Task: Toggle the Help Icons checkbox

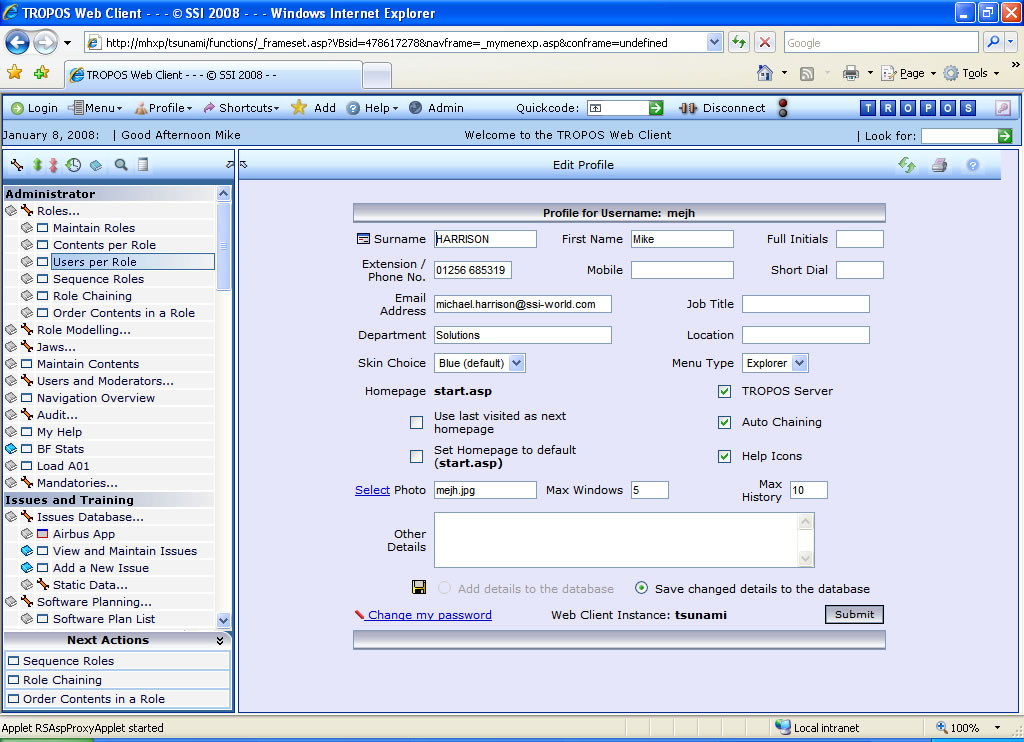Action: pyautogui.click(x=724, y=456)
